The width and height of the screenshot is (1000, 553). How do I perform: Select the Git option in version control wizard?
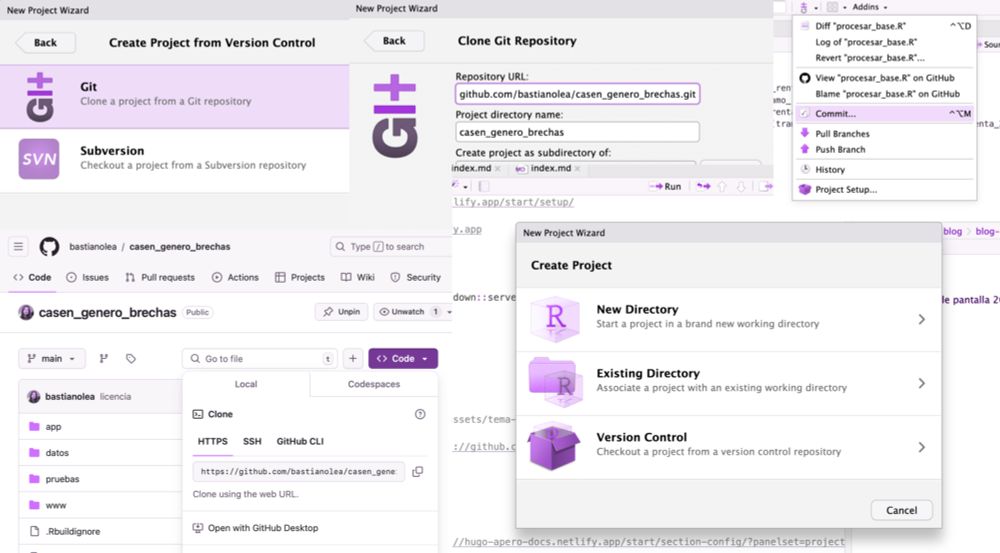click(x=174, y=96)
